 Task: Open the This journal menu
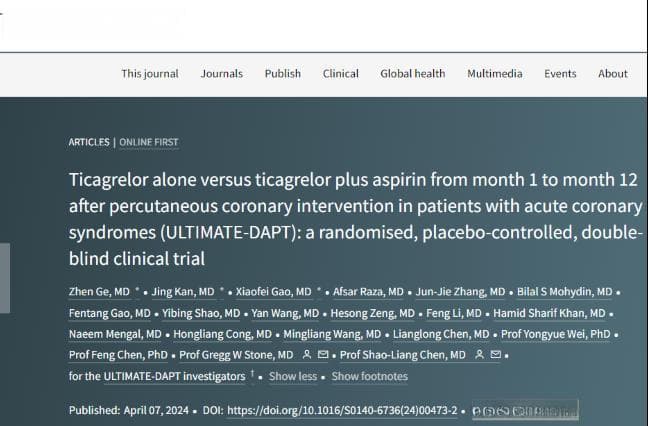click(x=150, y=74)
